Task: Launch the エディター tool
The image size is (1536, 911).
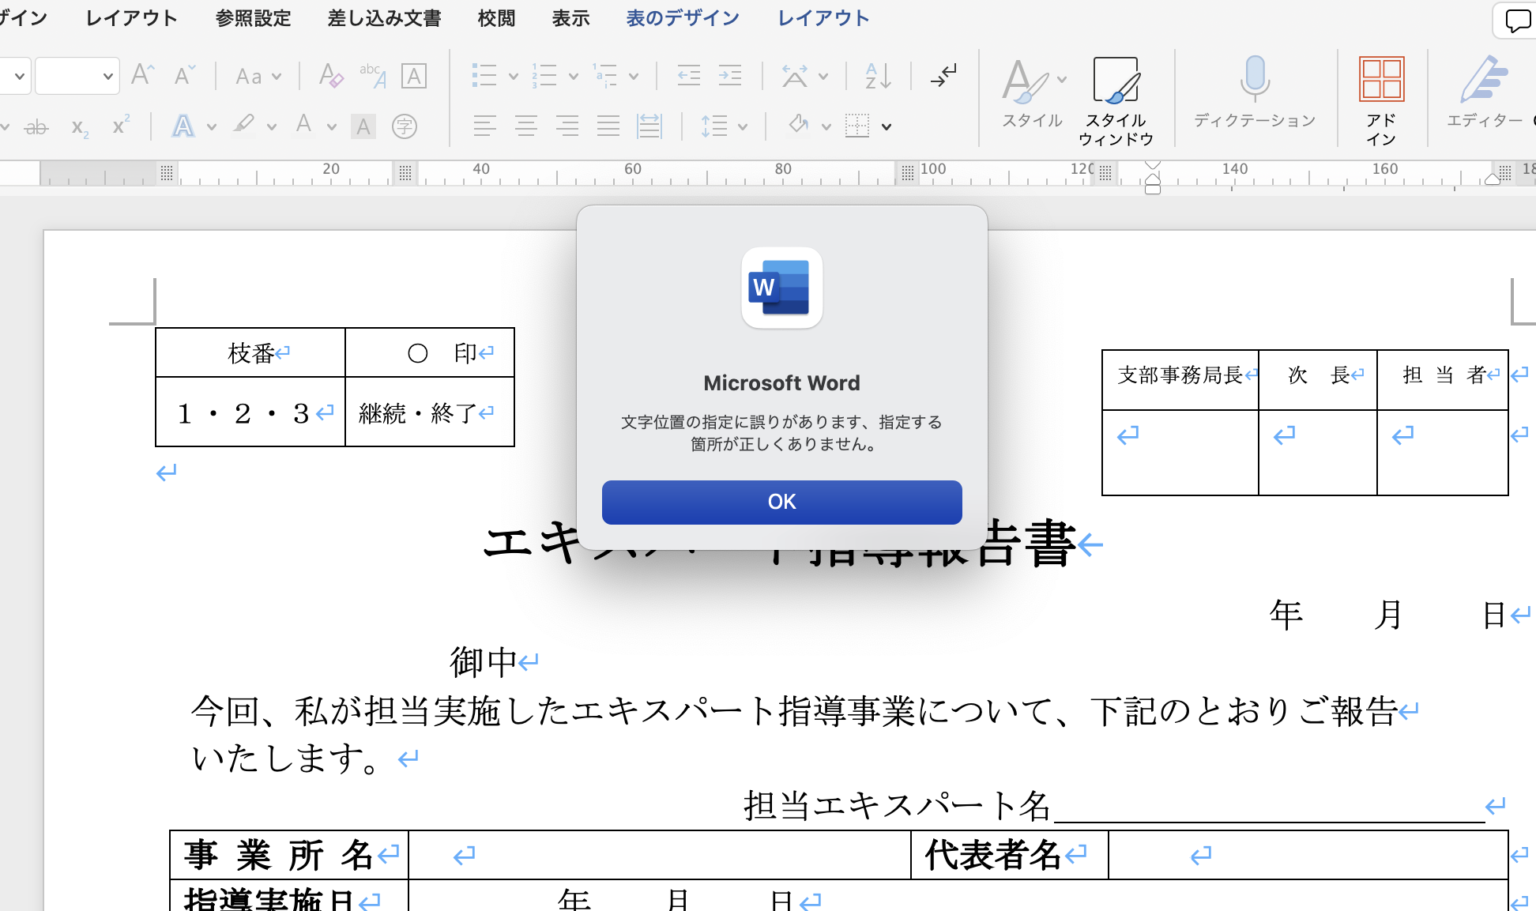Action: [1484, 93]
